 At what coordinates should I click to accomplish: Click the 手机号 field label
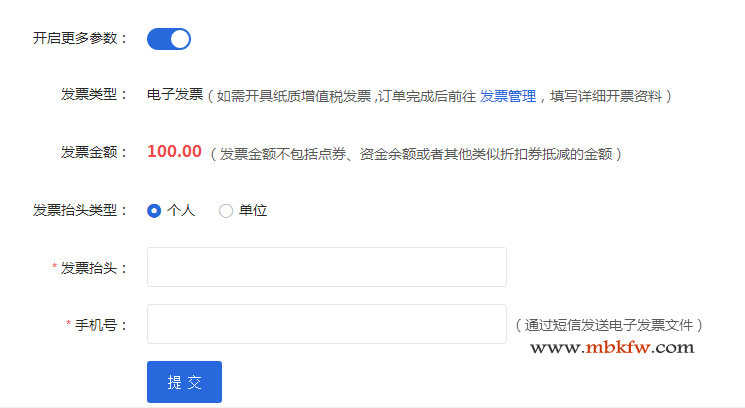point(98,325)
